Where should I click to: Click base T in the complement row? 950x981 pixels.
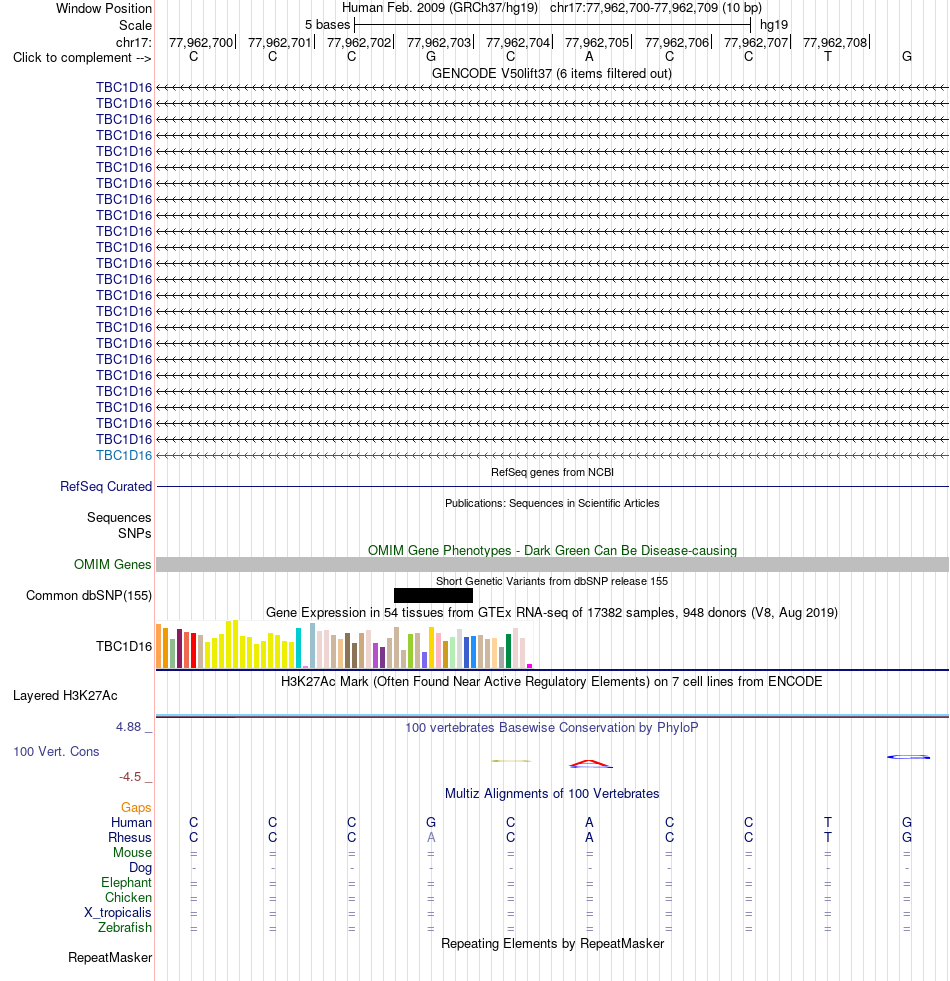click(x=827, y=57)
